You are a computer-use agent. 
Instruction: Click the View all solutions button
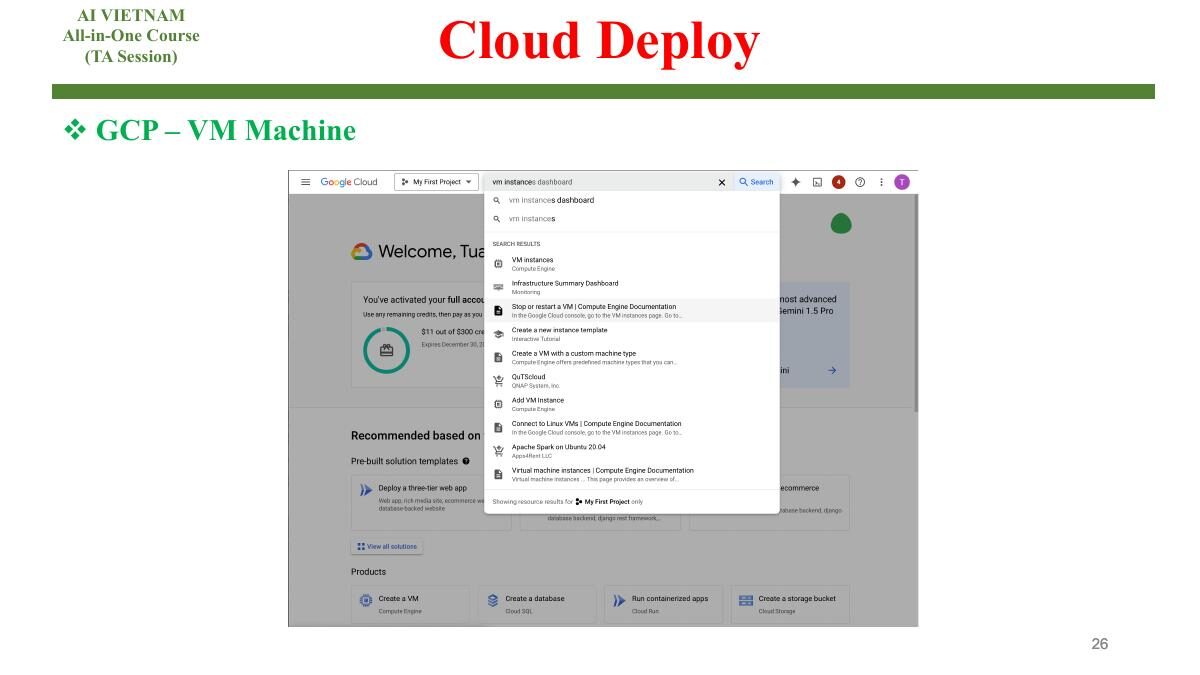pyautogui.click(x=387, y=547)
